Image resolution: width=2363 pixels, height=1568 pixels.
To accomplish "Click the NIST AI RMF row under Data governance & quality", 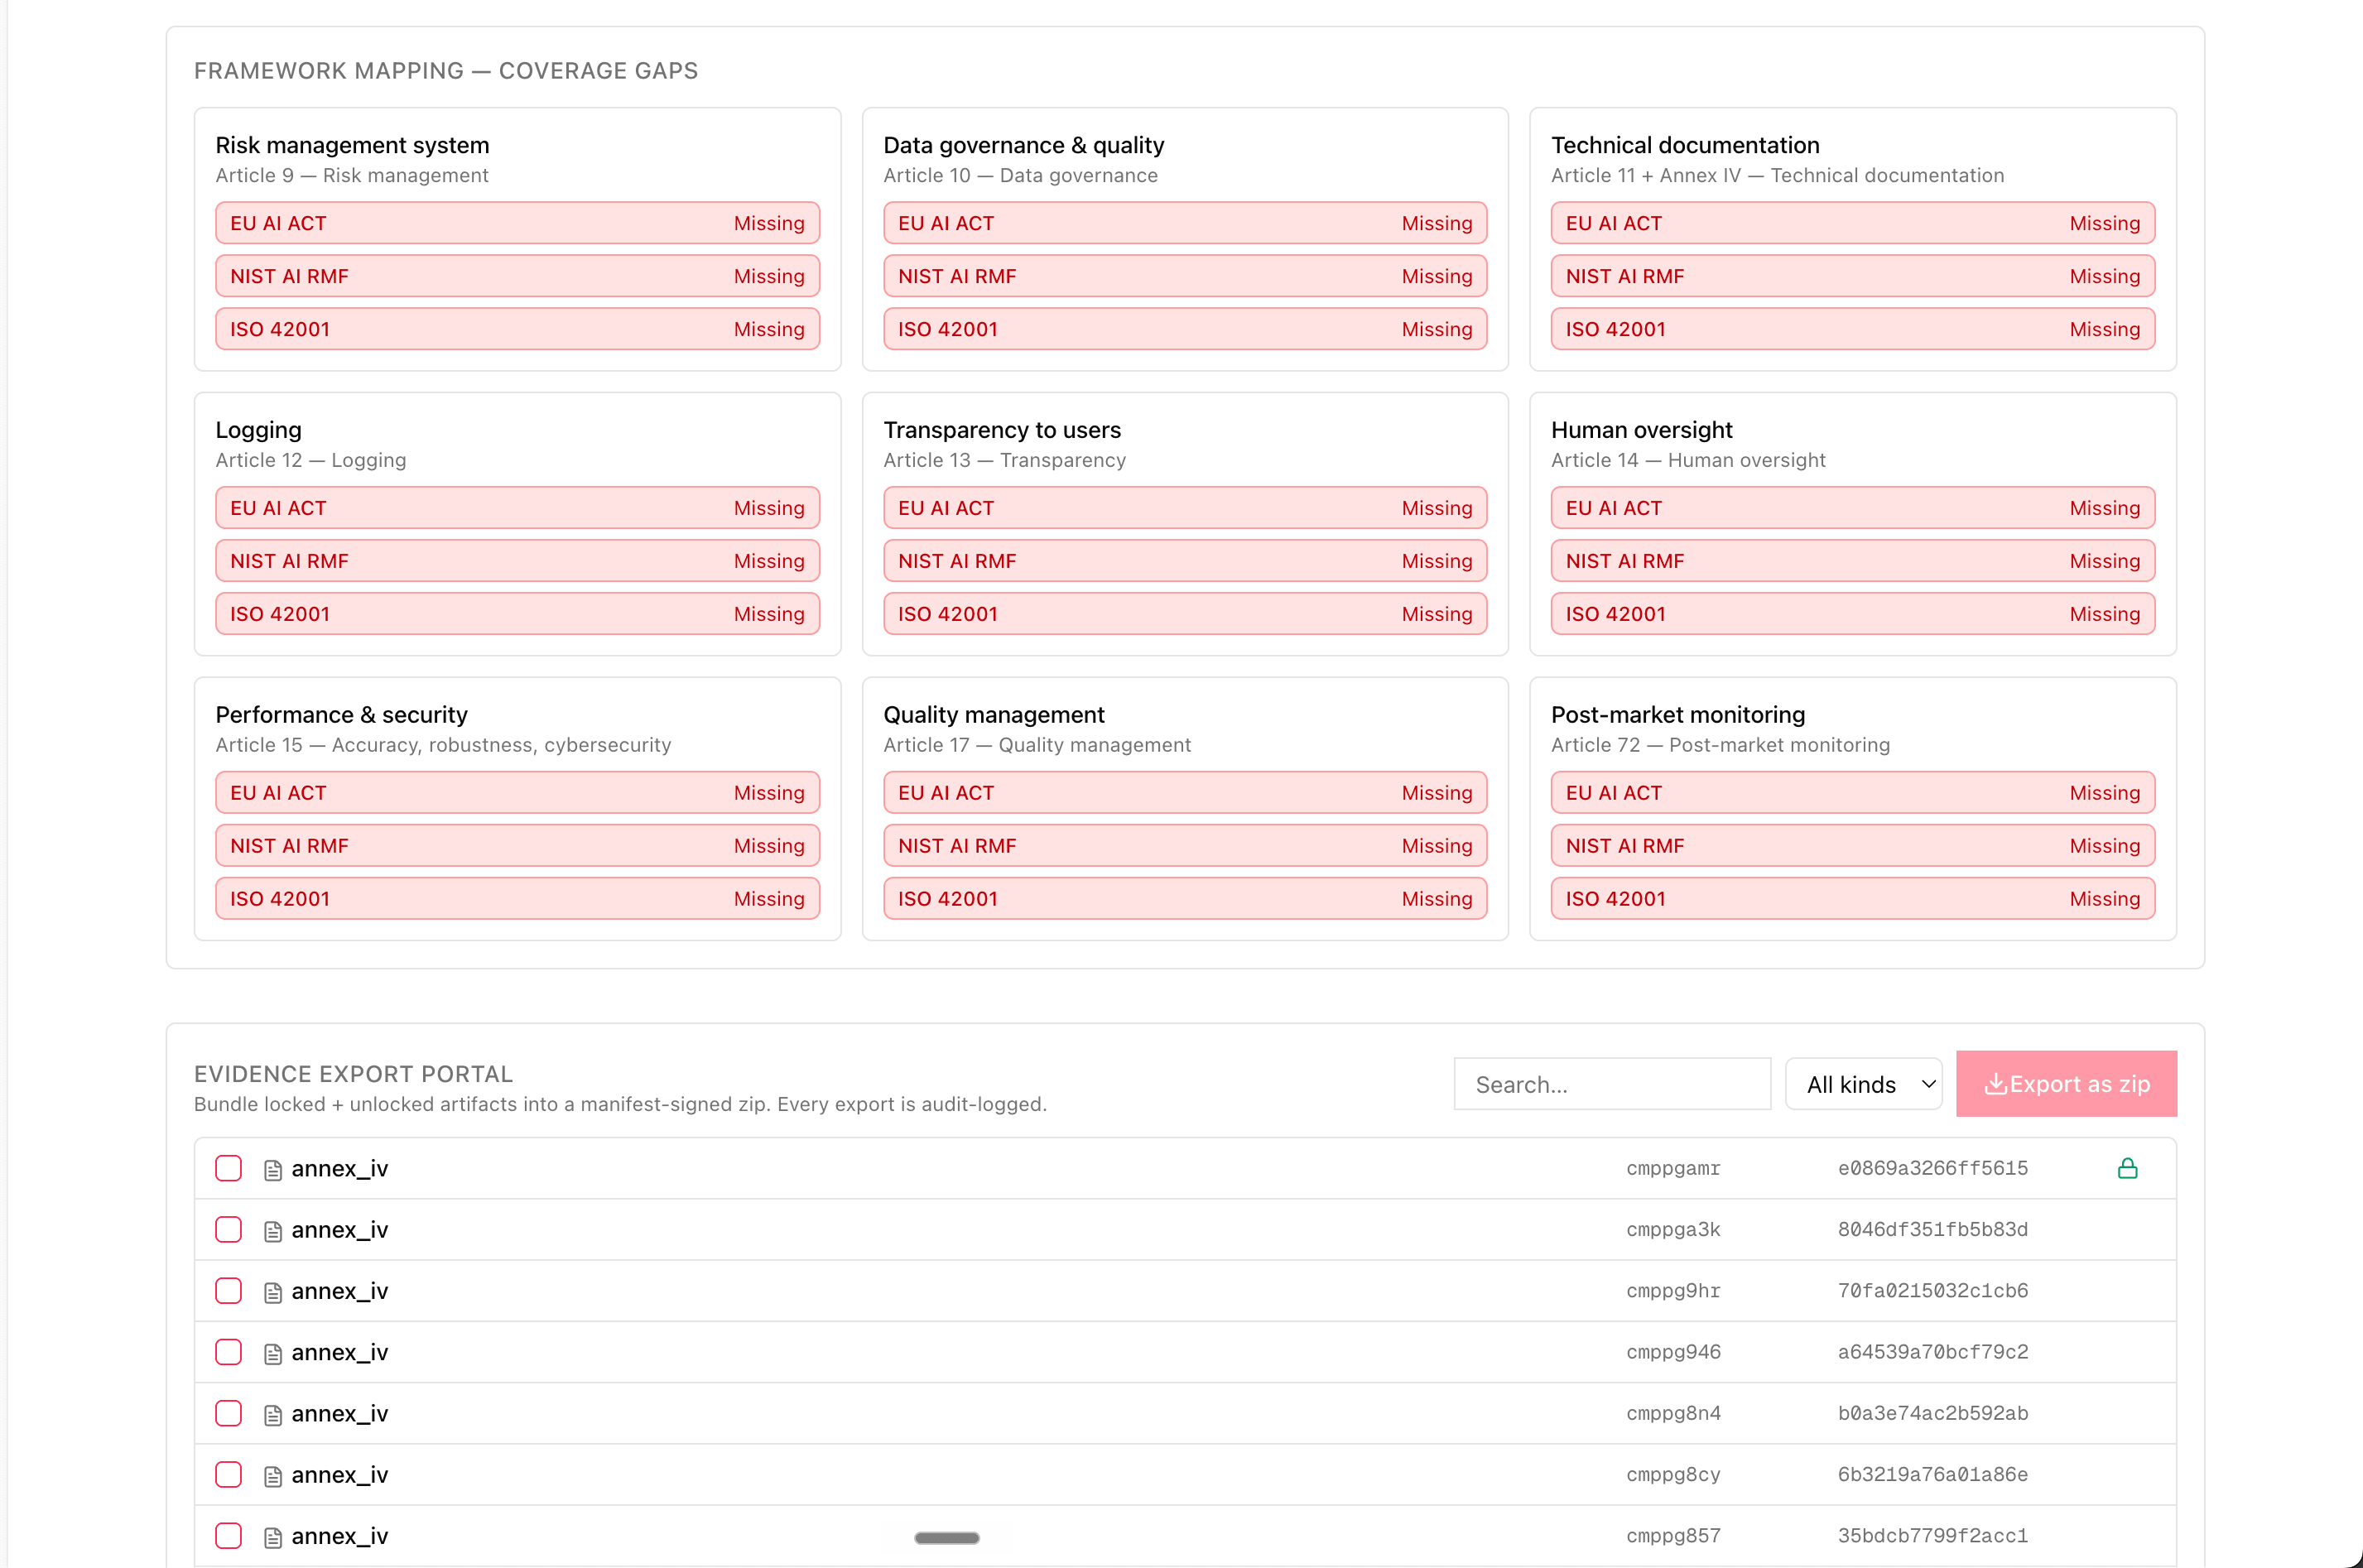I will (1185, 276).
